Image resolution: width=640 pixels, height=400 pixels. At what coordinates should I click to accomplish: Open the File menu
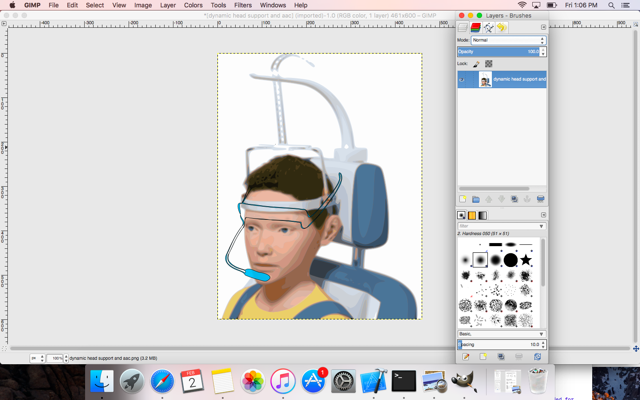[53, 5]
